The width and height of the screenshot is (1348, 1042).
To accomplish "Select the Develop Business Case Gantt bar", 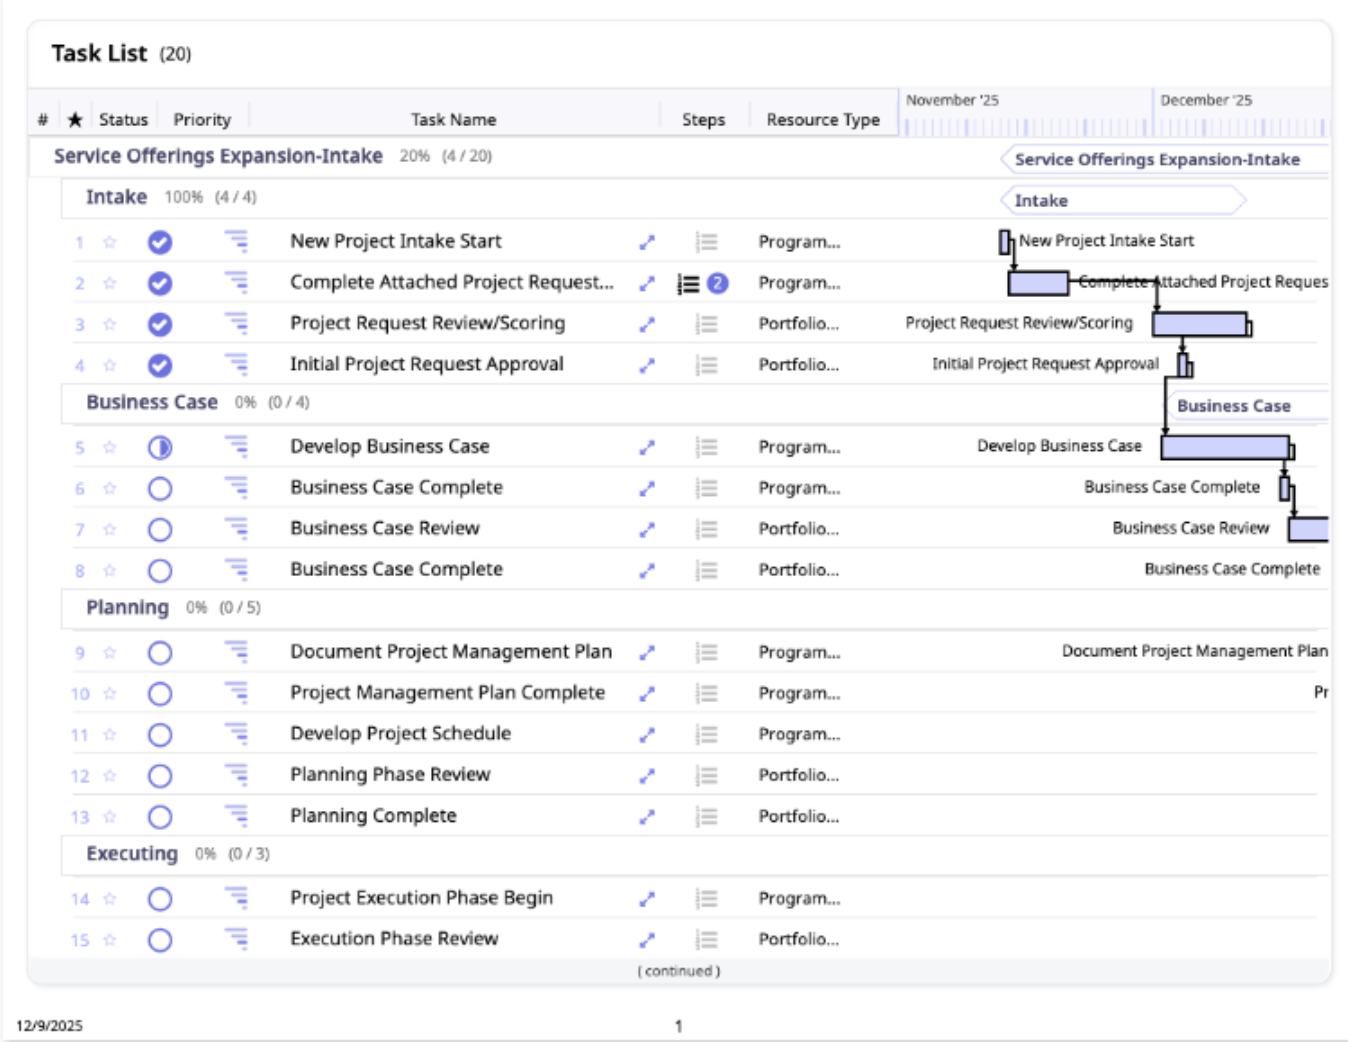I will pos(1225,447).
